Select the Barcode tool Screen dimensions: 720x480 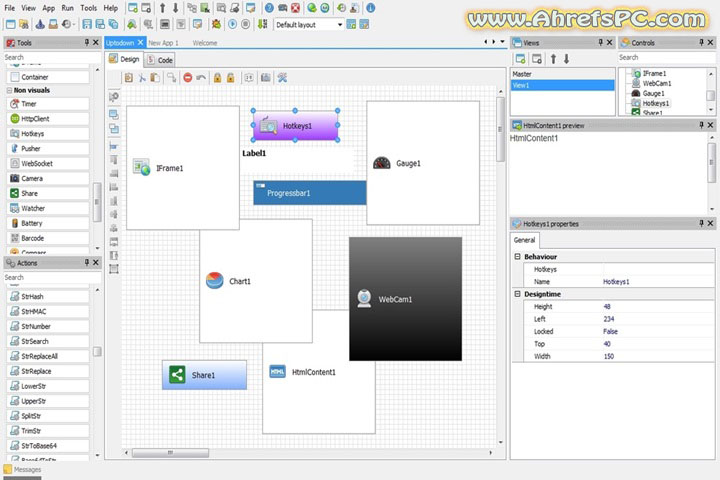tap(49, 238)
